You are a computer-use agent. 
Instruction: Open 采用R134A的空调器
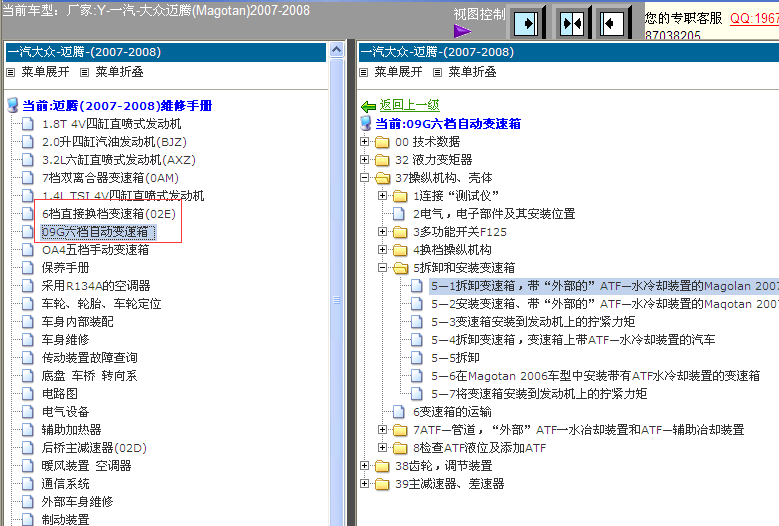96,286
